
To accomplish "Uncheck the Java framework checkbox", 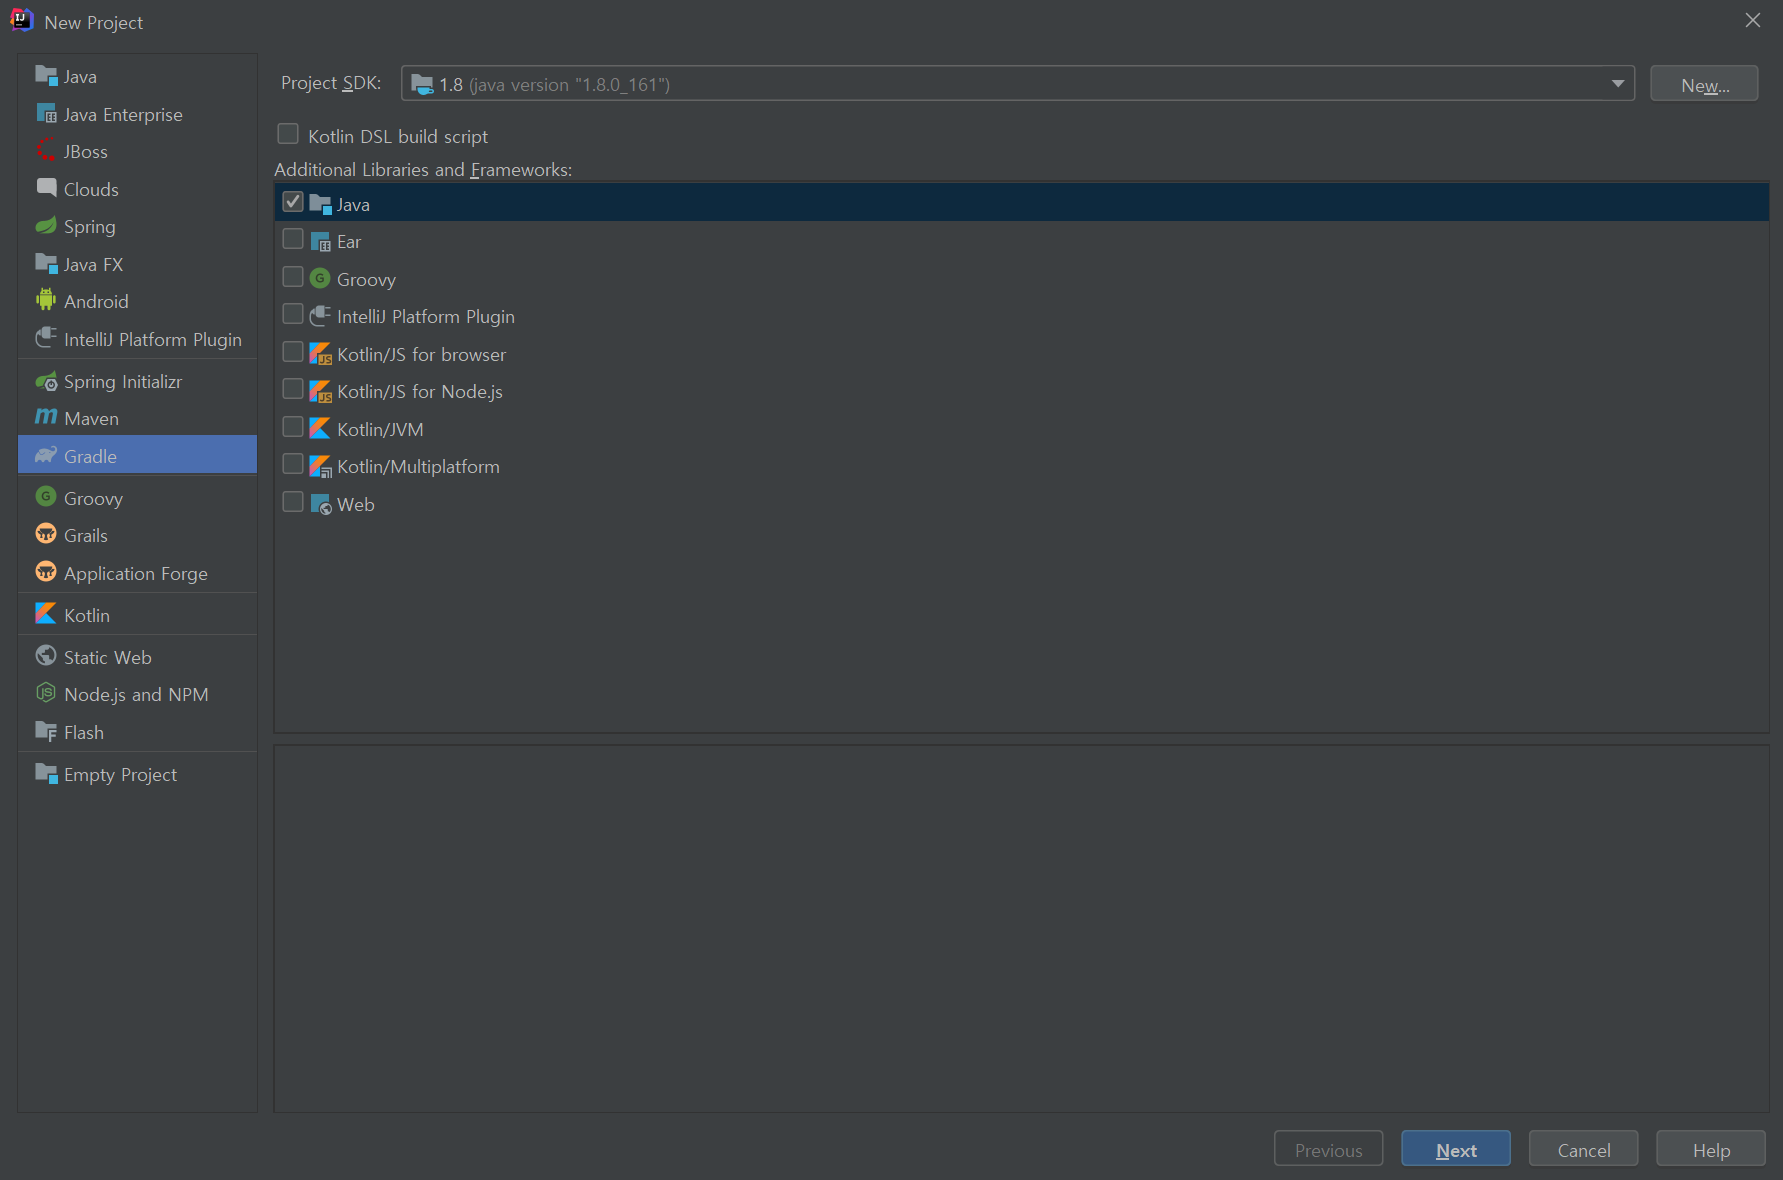I will coord(293,202).
